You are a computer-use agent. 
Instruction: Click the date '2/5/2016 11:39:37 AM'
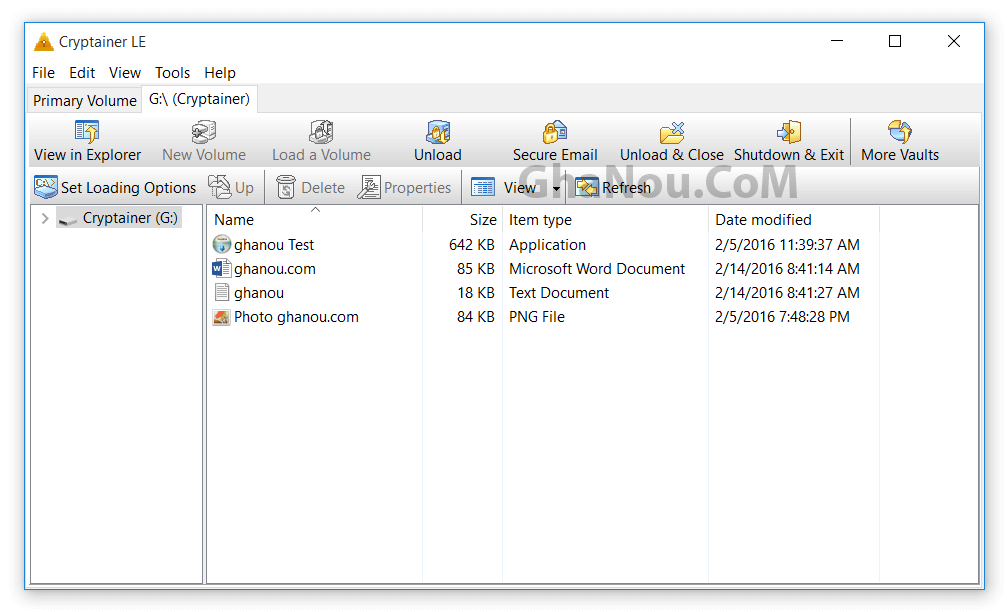pos(787,245)
